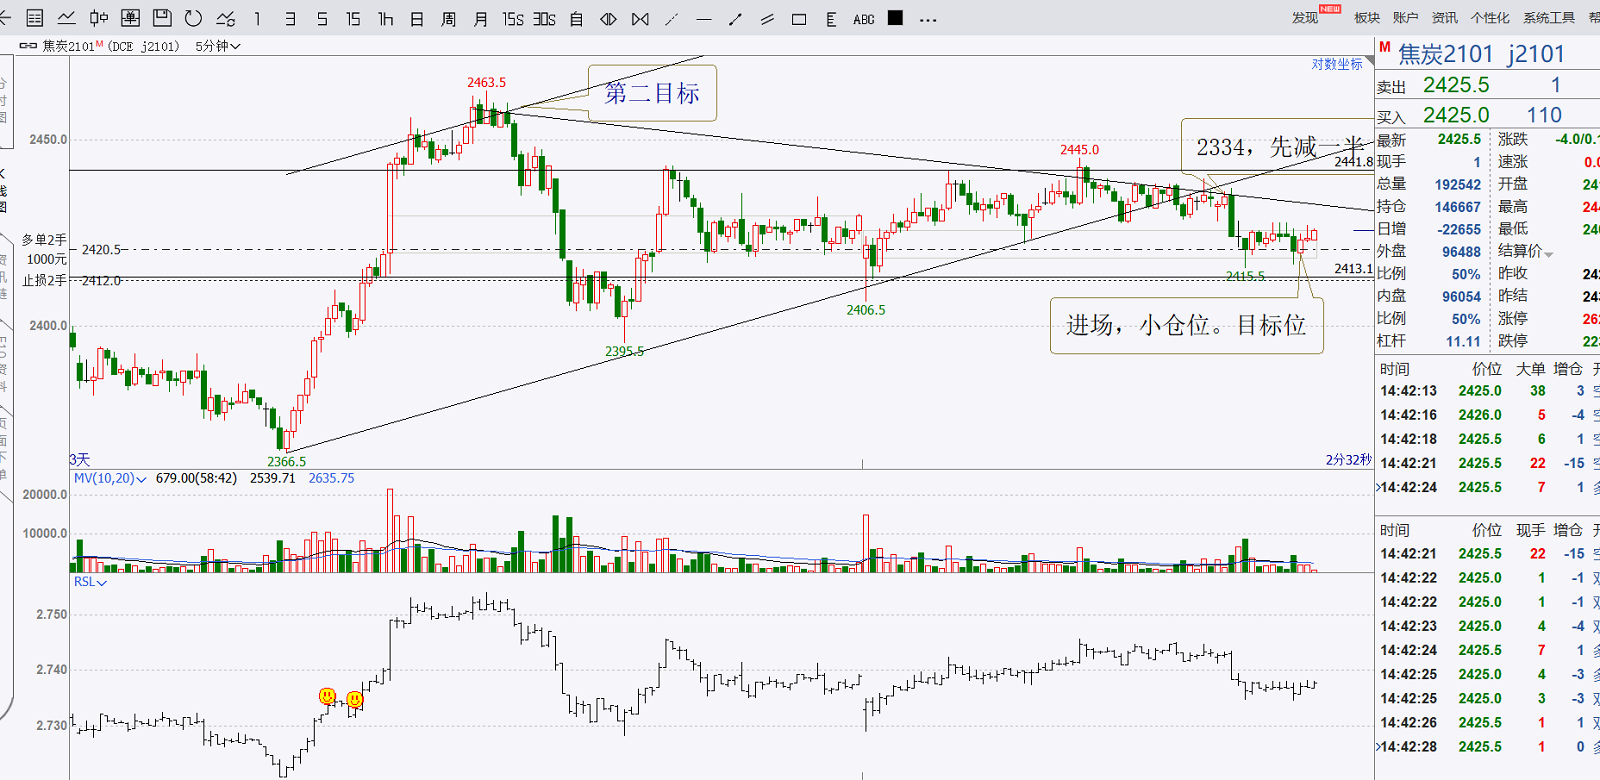Viewport: 1600px width, 780px height.
Task: Open the quote list icon in toolbar
Action: pos(35,18)
